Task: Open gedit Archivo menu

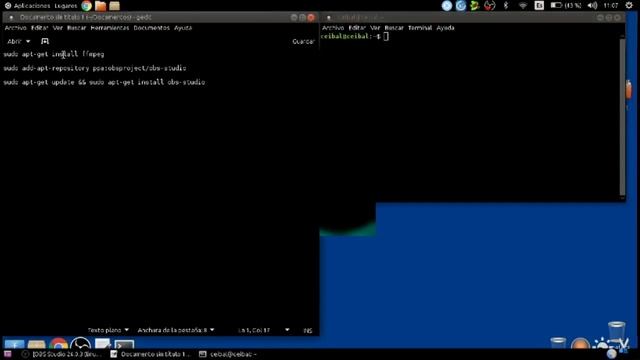Action: click(x=16, y=28)
